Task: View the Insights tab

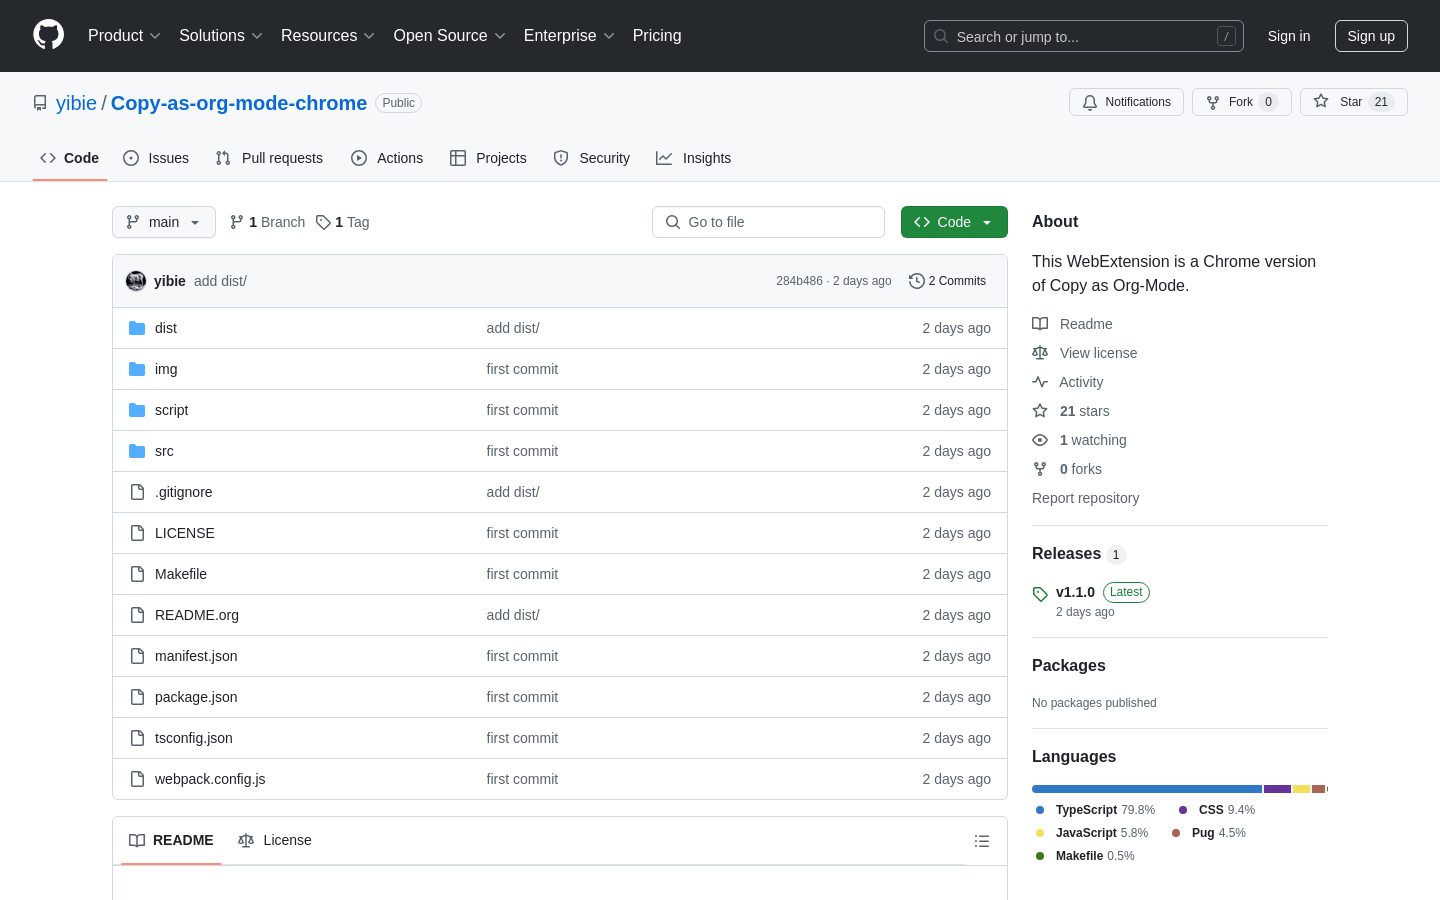Action: pos(694,158)
